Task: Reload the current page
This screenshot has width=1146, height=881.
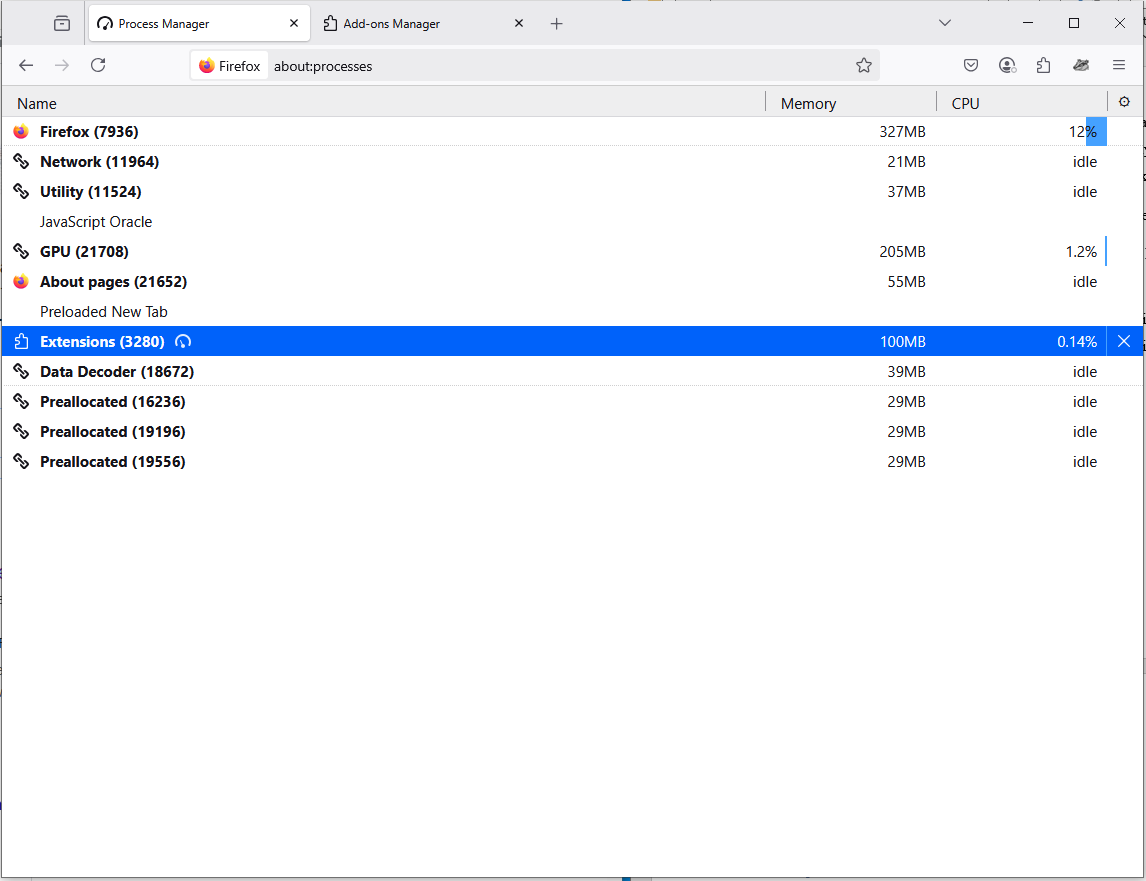Action: pyautogui.click(x=98, y=65)
